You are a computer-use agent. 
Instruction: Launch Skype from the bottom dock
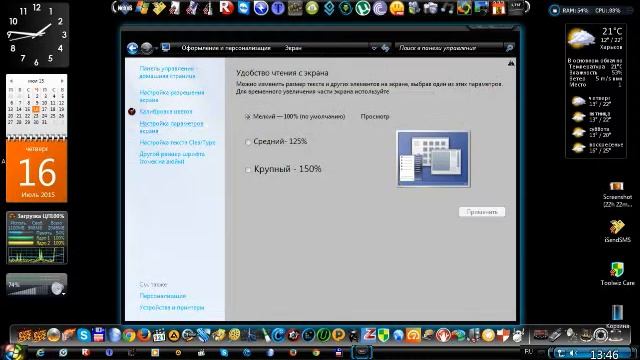click(x=84, y=336)
